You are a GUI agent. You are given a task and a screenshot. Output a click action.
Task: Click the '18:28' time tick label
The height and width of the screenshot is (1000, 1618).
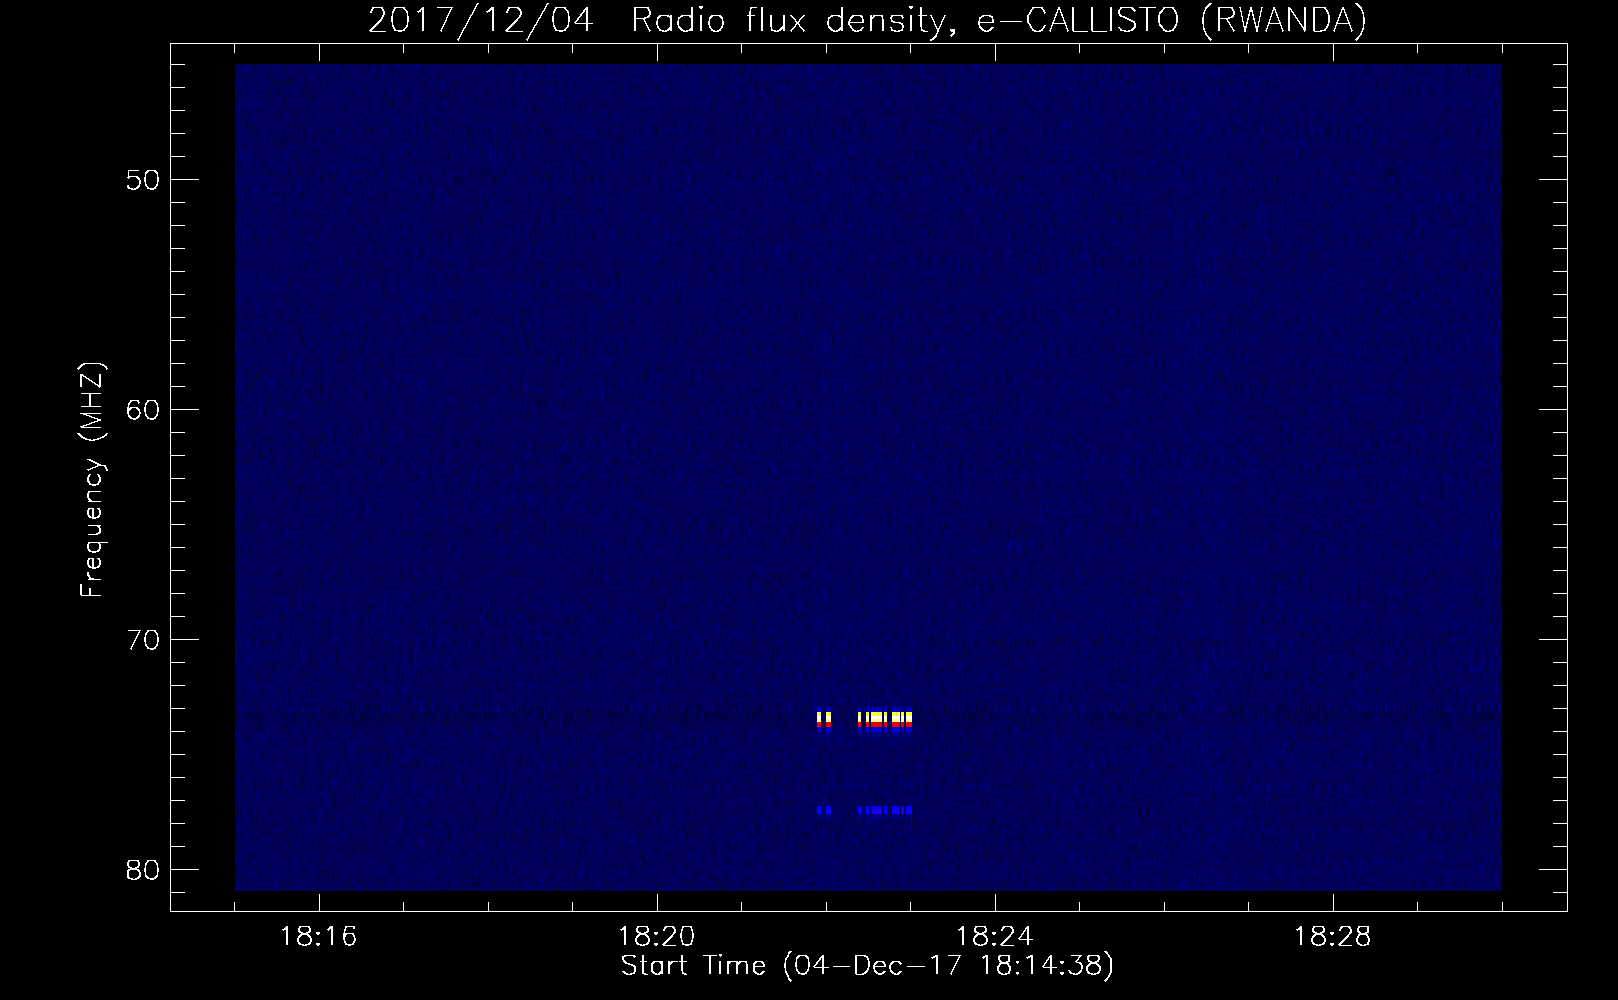click(1333, 937)
